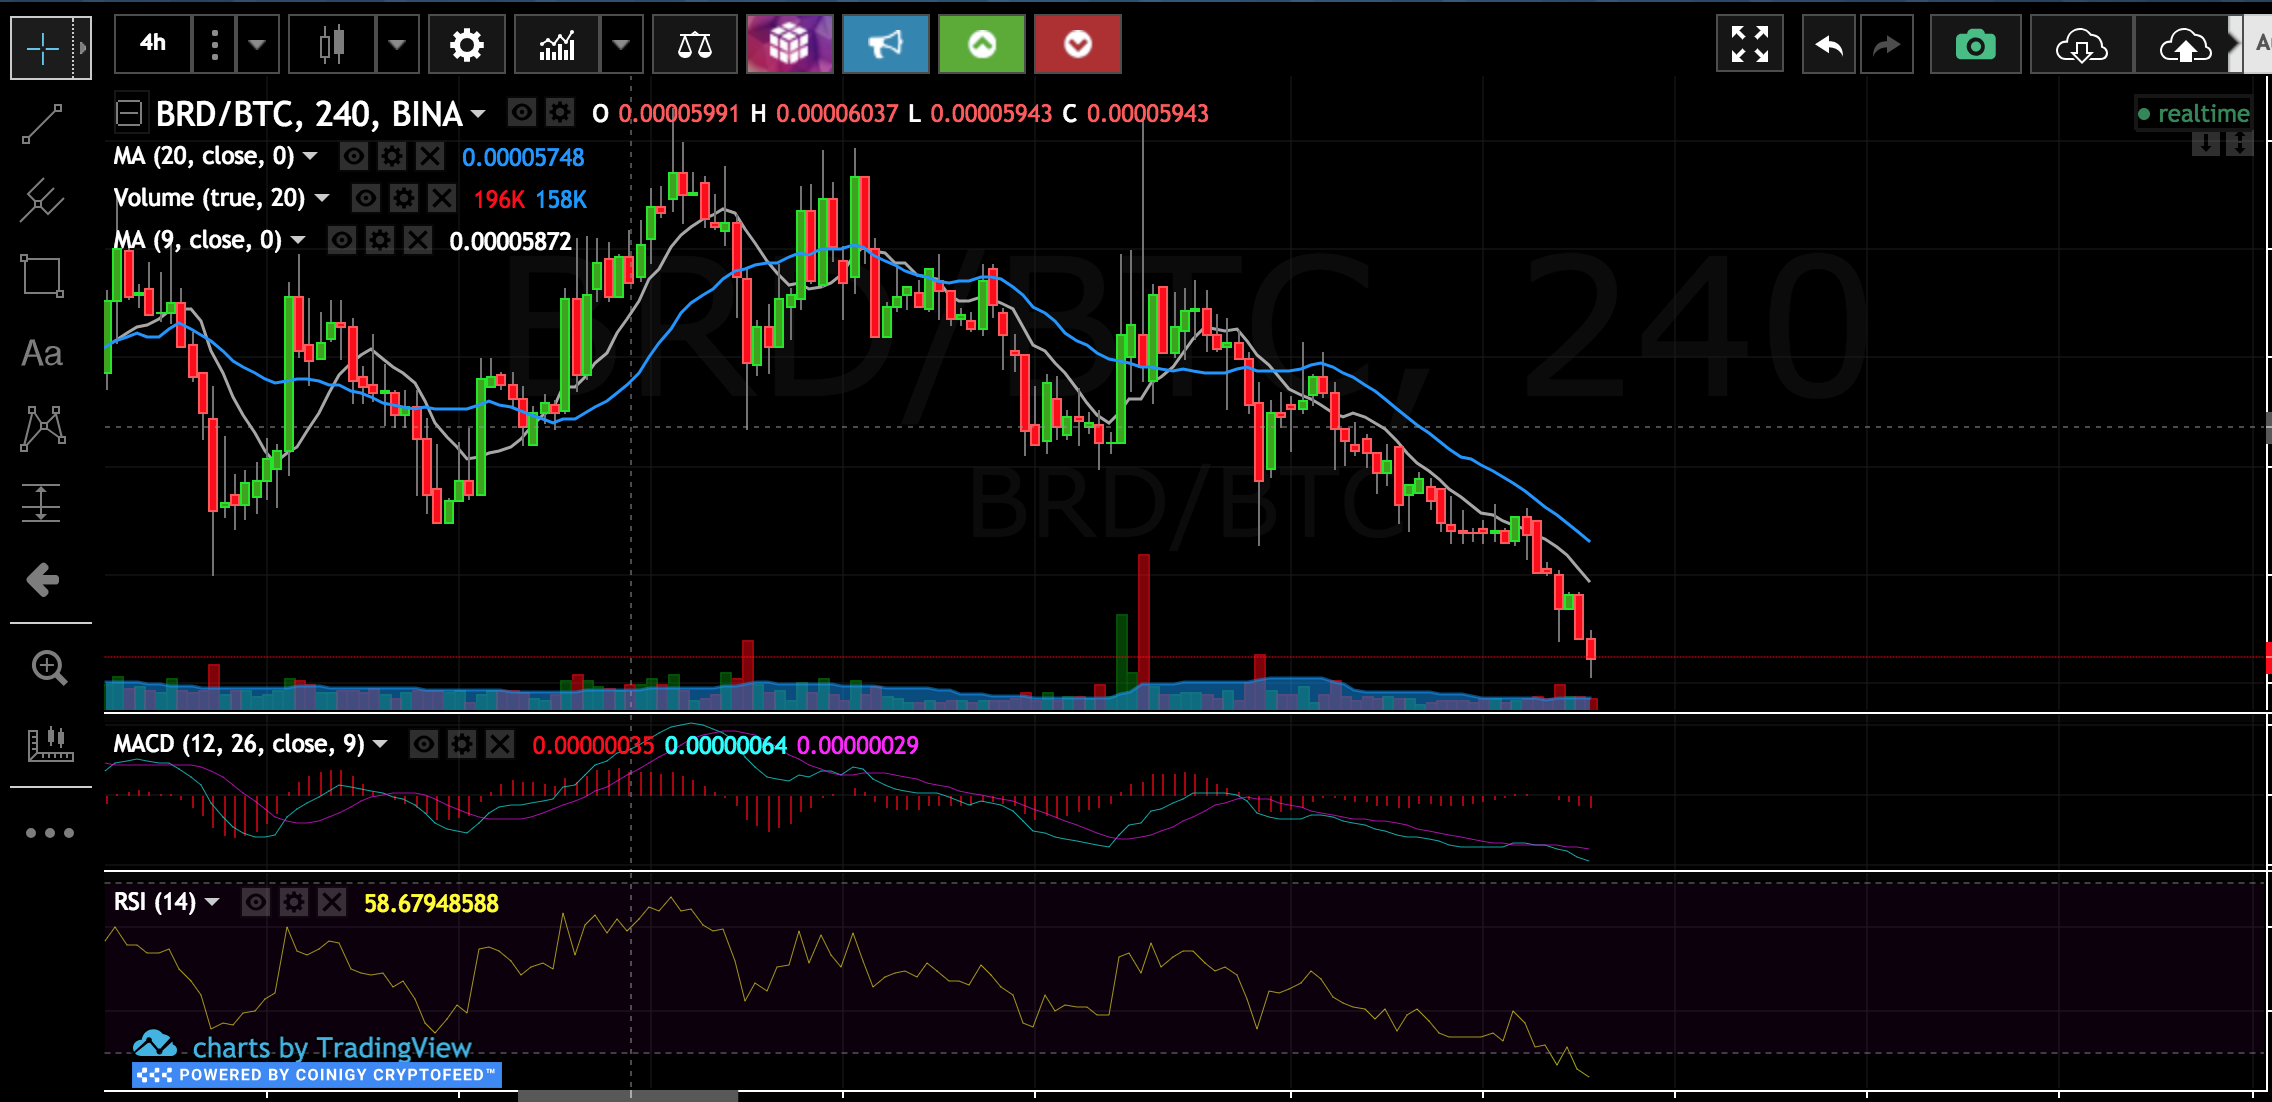Click the fullscreen expand icon
Screen dimensions: 2272x1102
click(x=1749, y=45)
